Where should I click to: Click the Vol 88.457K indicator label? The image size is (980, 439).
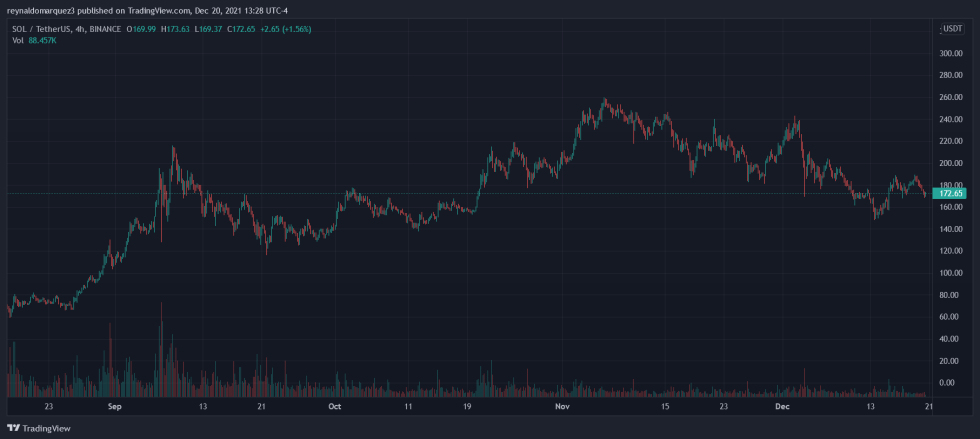coord(32,40)
